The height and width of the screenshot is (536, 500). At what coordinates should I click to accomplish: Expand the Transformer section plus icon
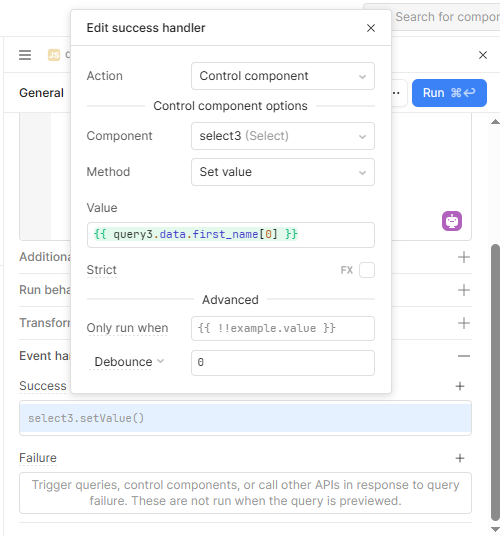point(464,323)
